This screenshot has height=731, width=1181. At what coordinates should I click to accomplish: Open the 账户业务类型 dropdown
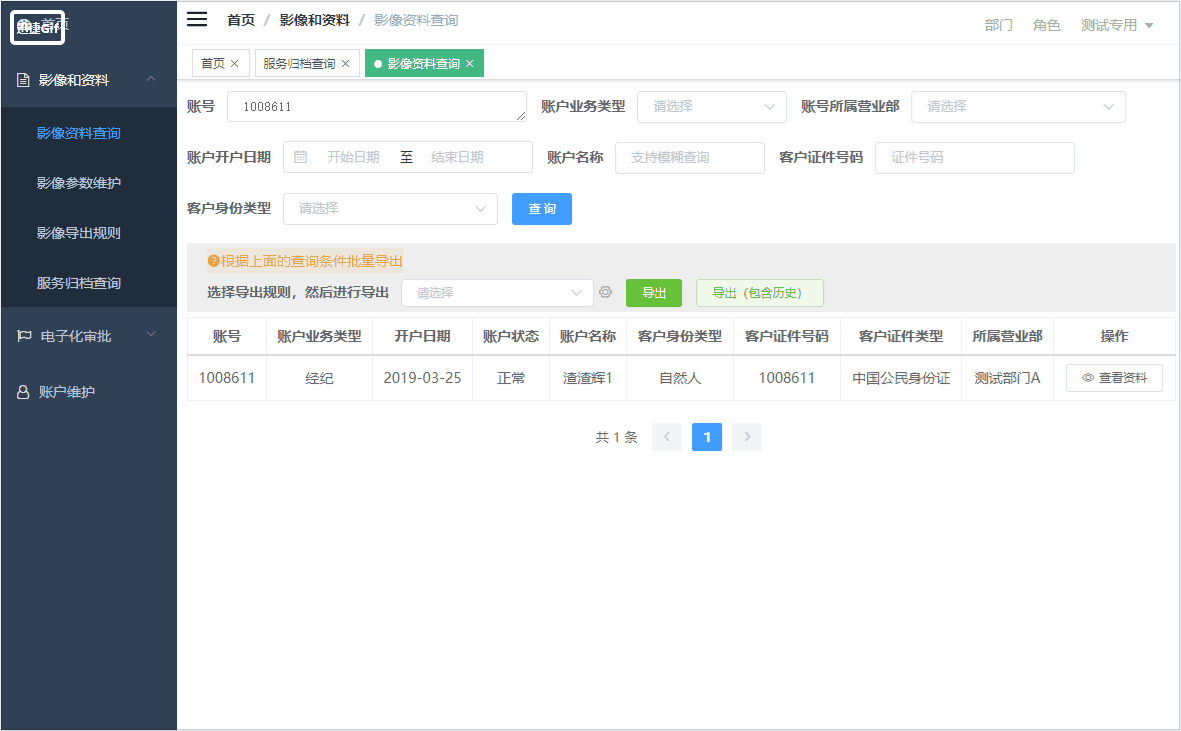712,107
